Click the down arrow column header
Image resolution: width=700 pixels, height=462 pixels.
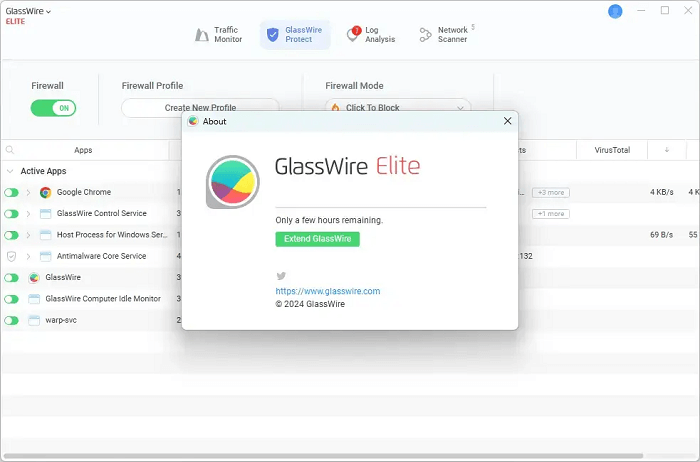pyautogui.click(x=667, y=150)
